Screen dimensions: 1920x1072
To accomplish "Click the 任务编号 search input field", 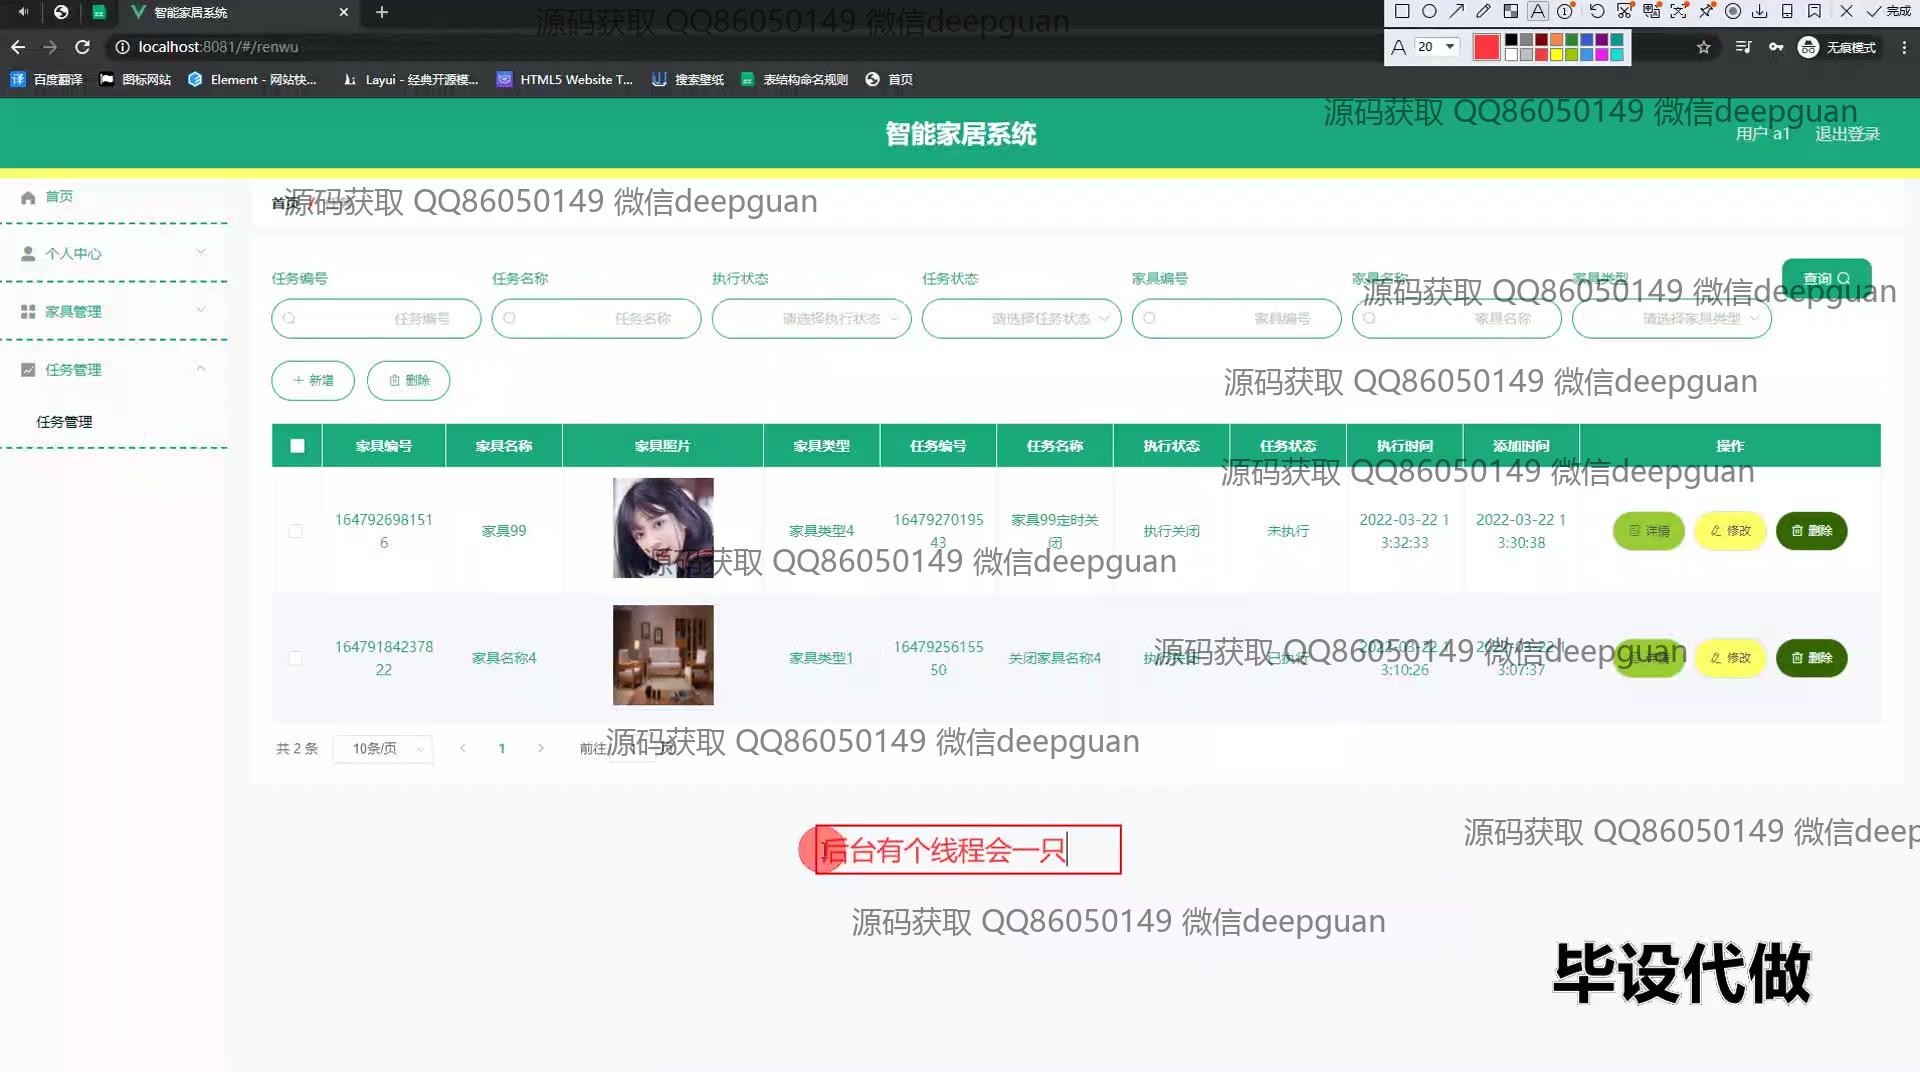I will tap(376, 319).
